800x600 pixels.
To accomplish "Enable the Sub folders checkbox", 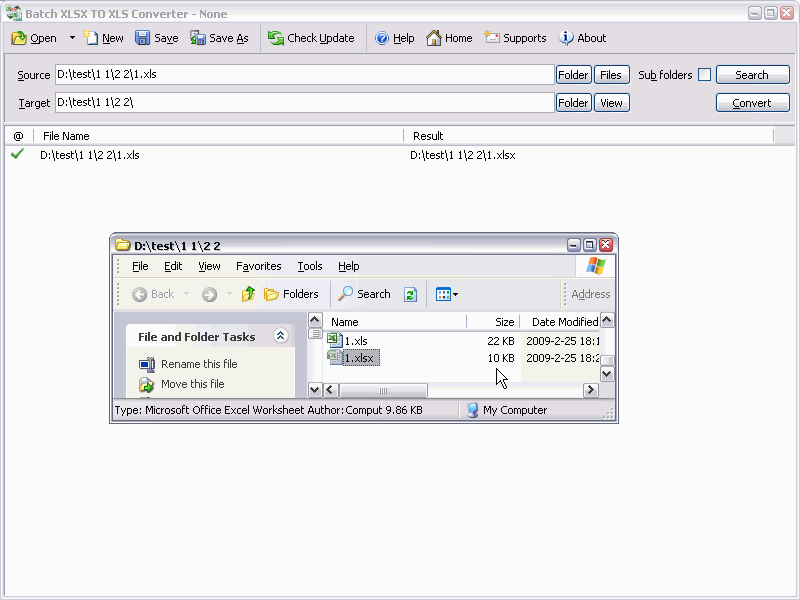I will (x=704, y=74).
